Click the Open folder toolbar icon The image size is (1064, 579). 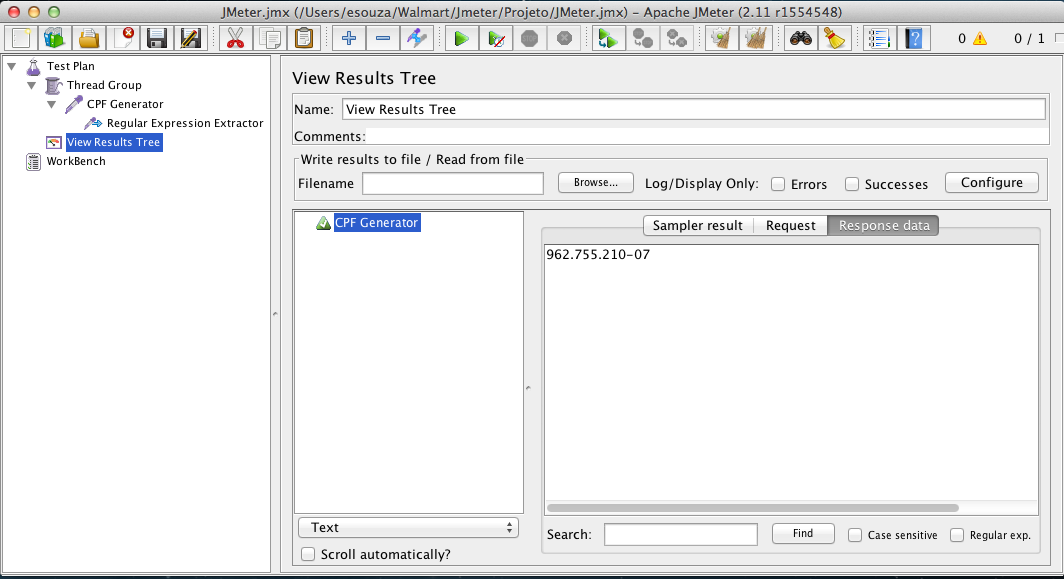(x=89, y=38)
